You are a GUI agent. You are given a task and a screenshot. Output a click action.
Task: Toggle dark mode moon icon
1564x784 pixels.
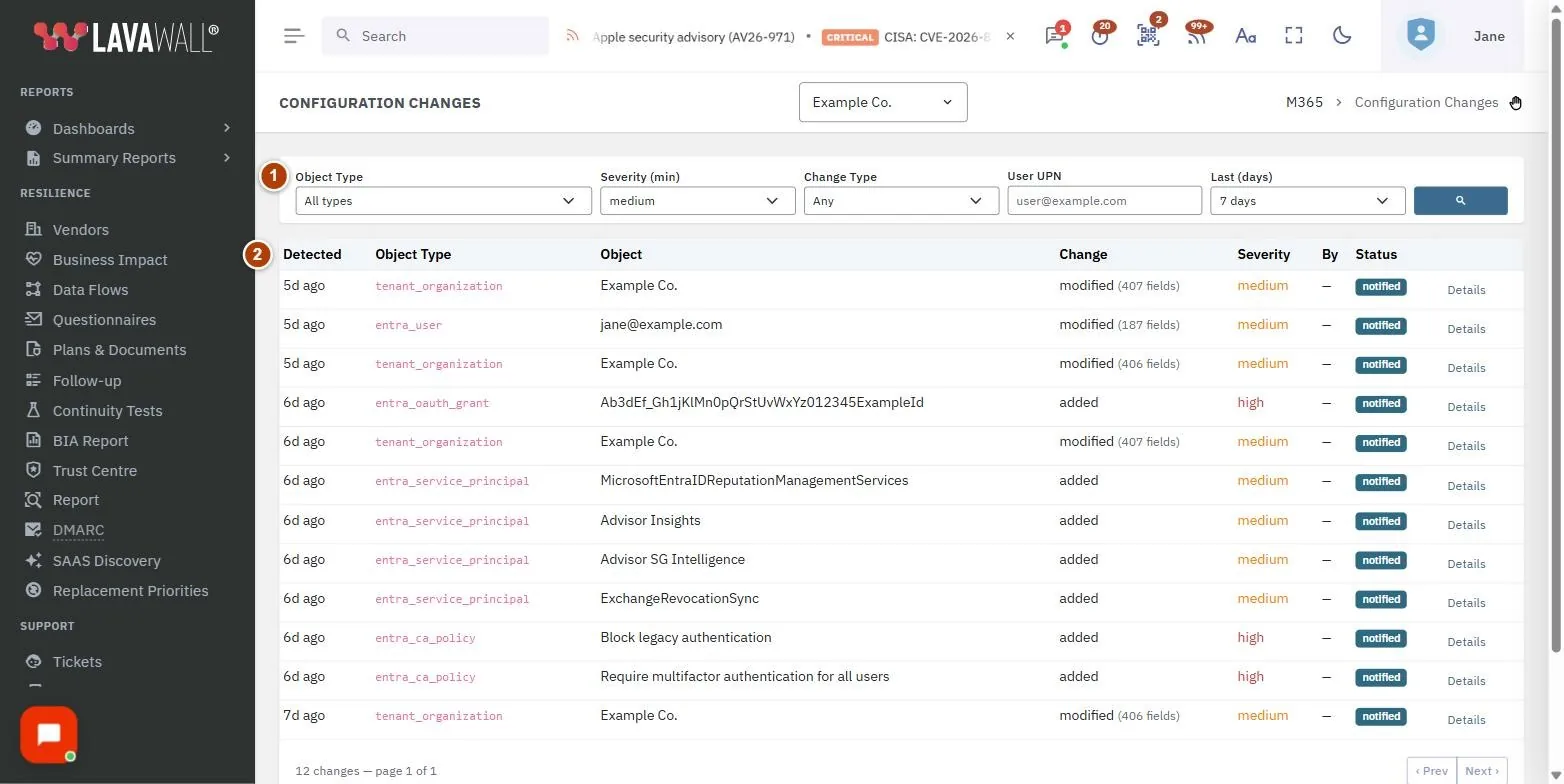1342,36
